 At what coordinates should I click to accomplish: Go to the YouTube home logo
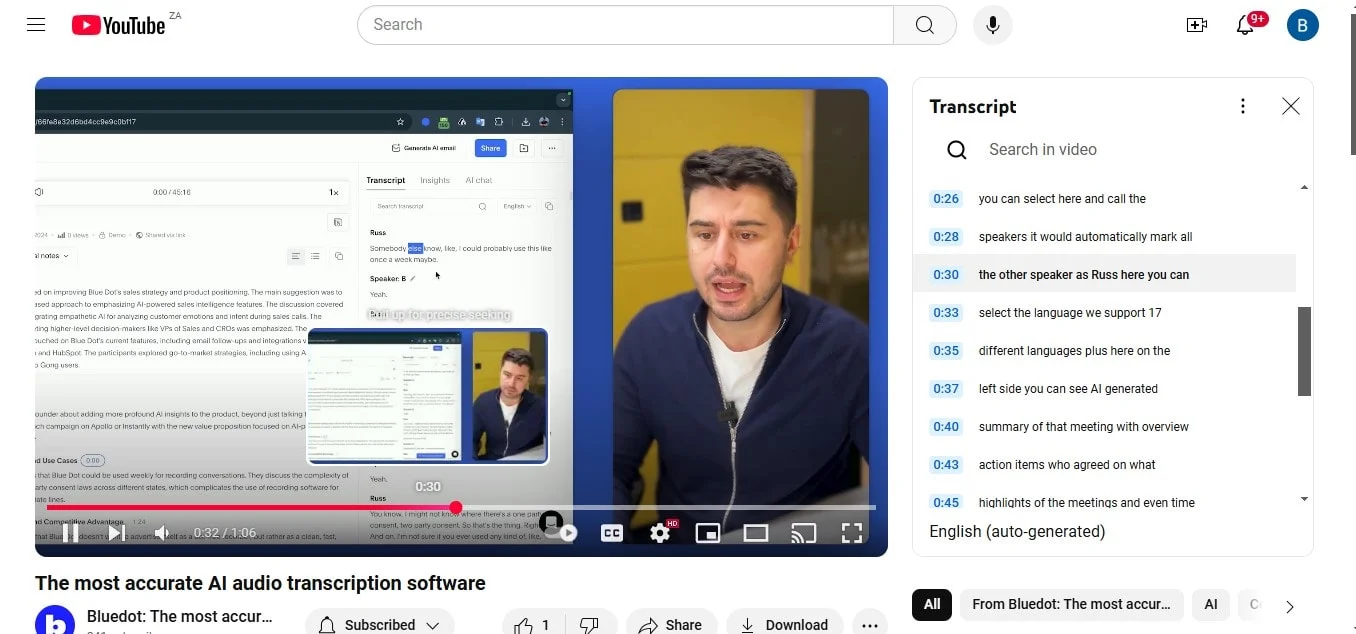point(118,25)
